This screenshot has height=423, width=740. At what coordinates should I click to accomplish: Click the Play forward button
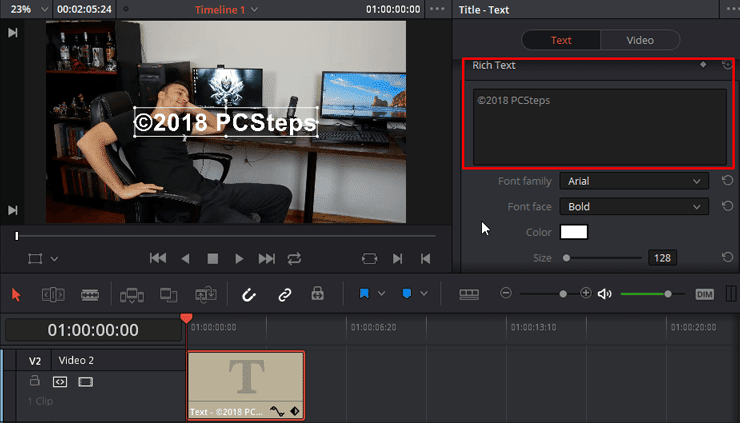pyautogui.click(x=239, y=259)
